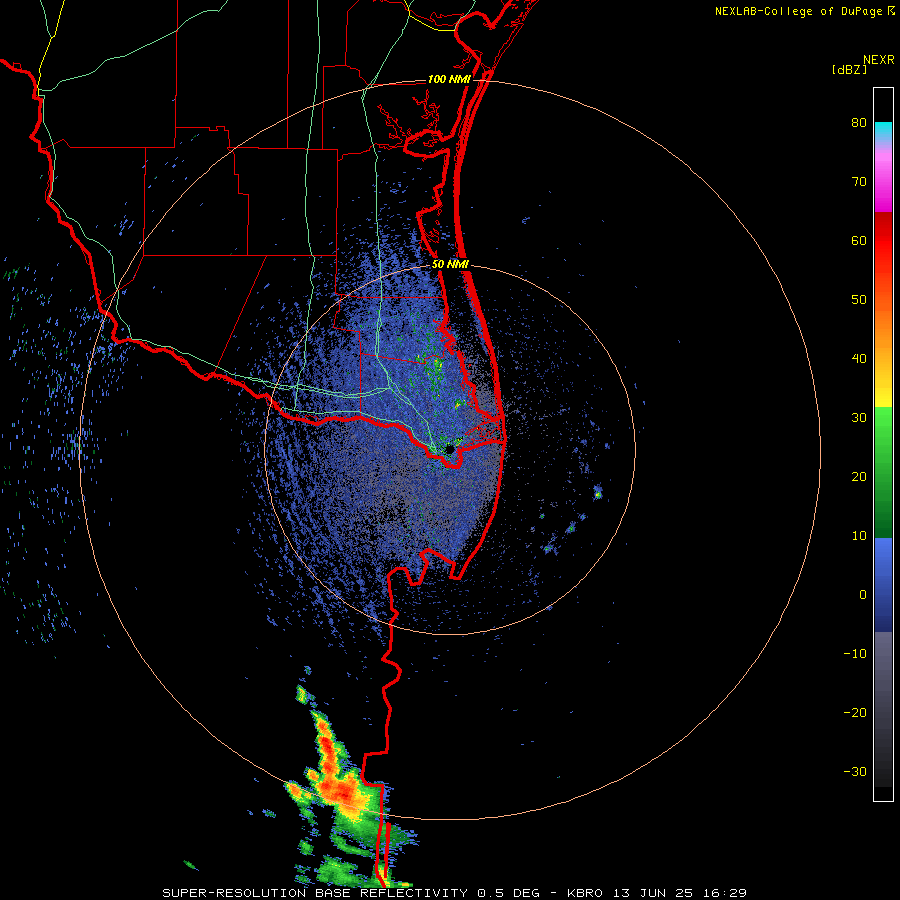Click the blue band of the color scale
The width and height of the screenshot is (900, 900).
(x=883, y=585)
